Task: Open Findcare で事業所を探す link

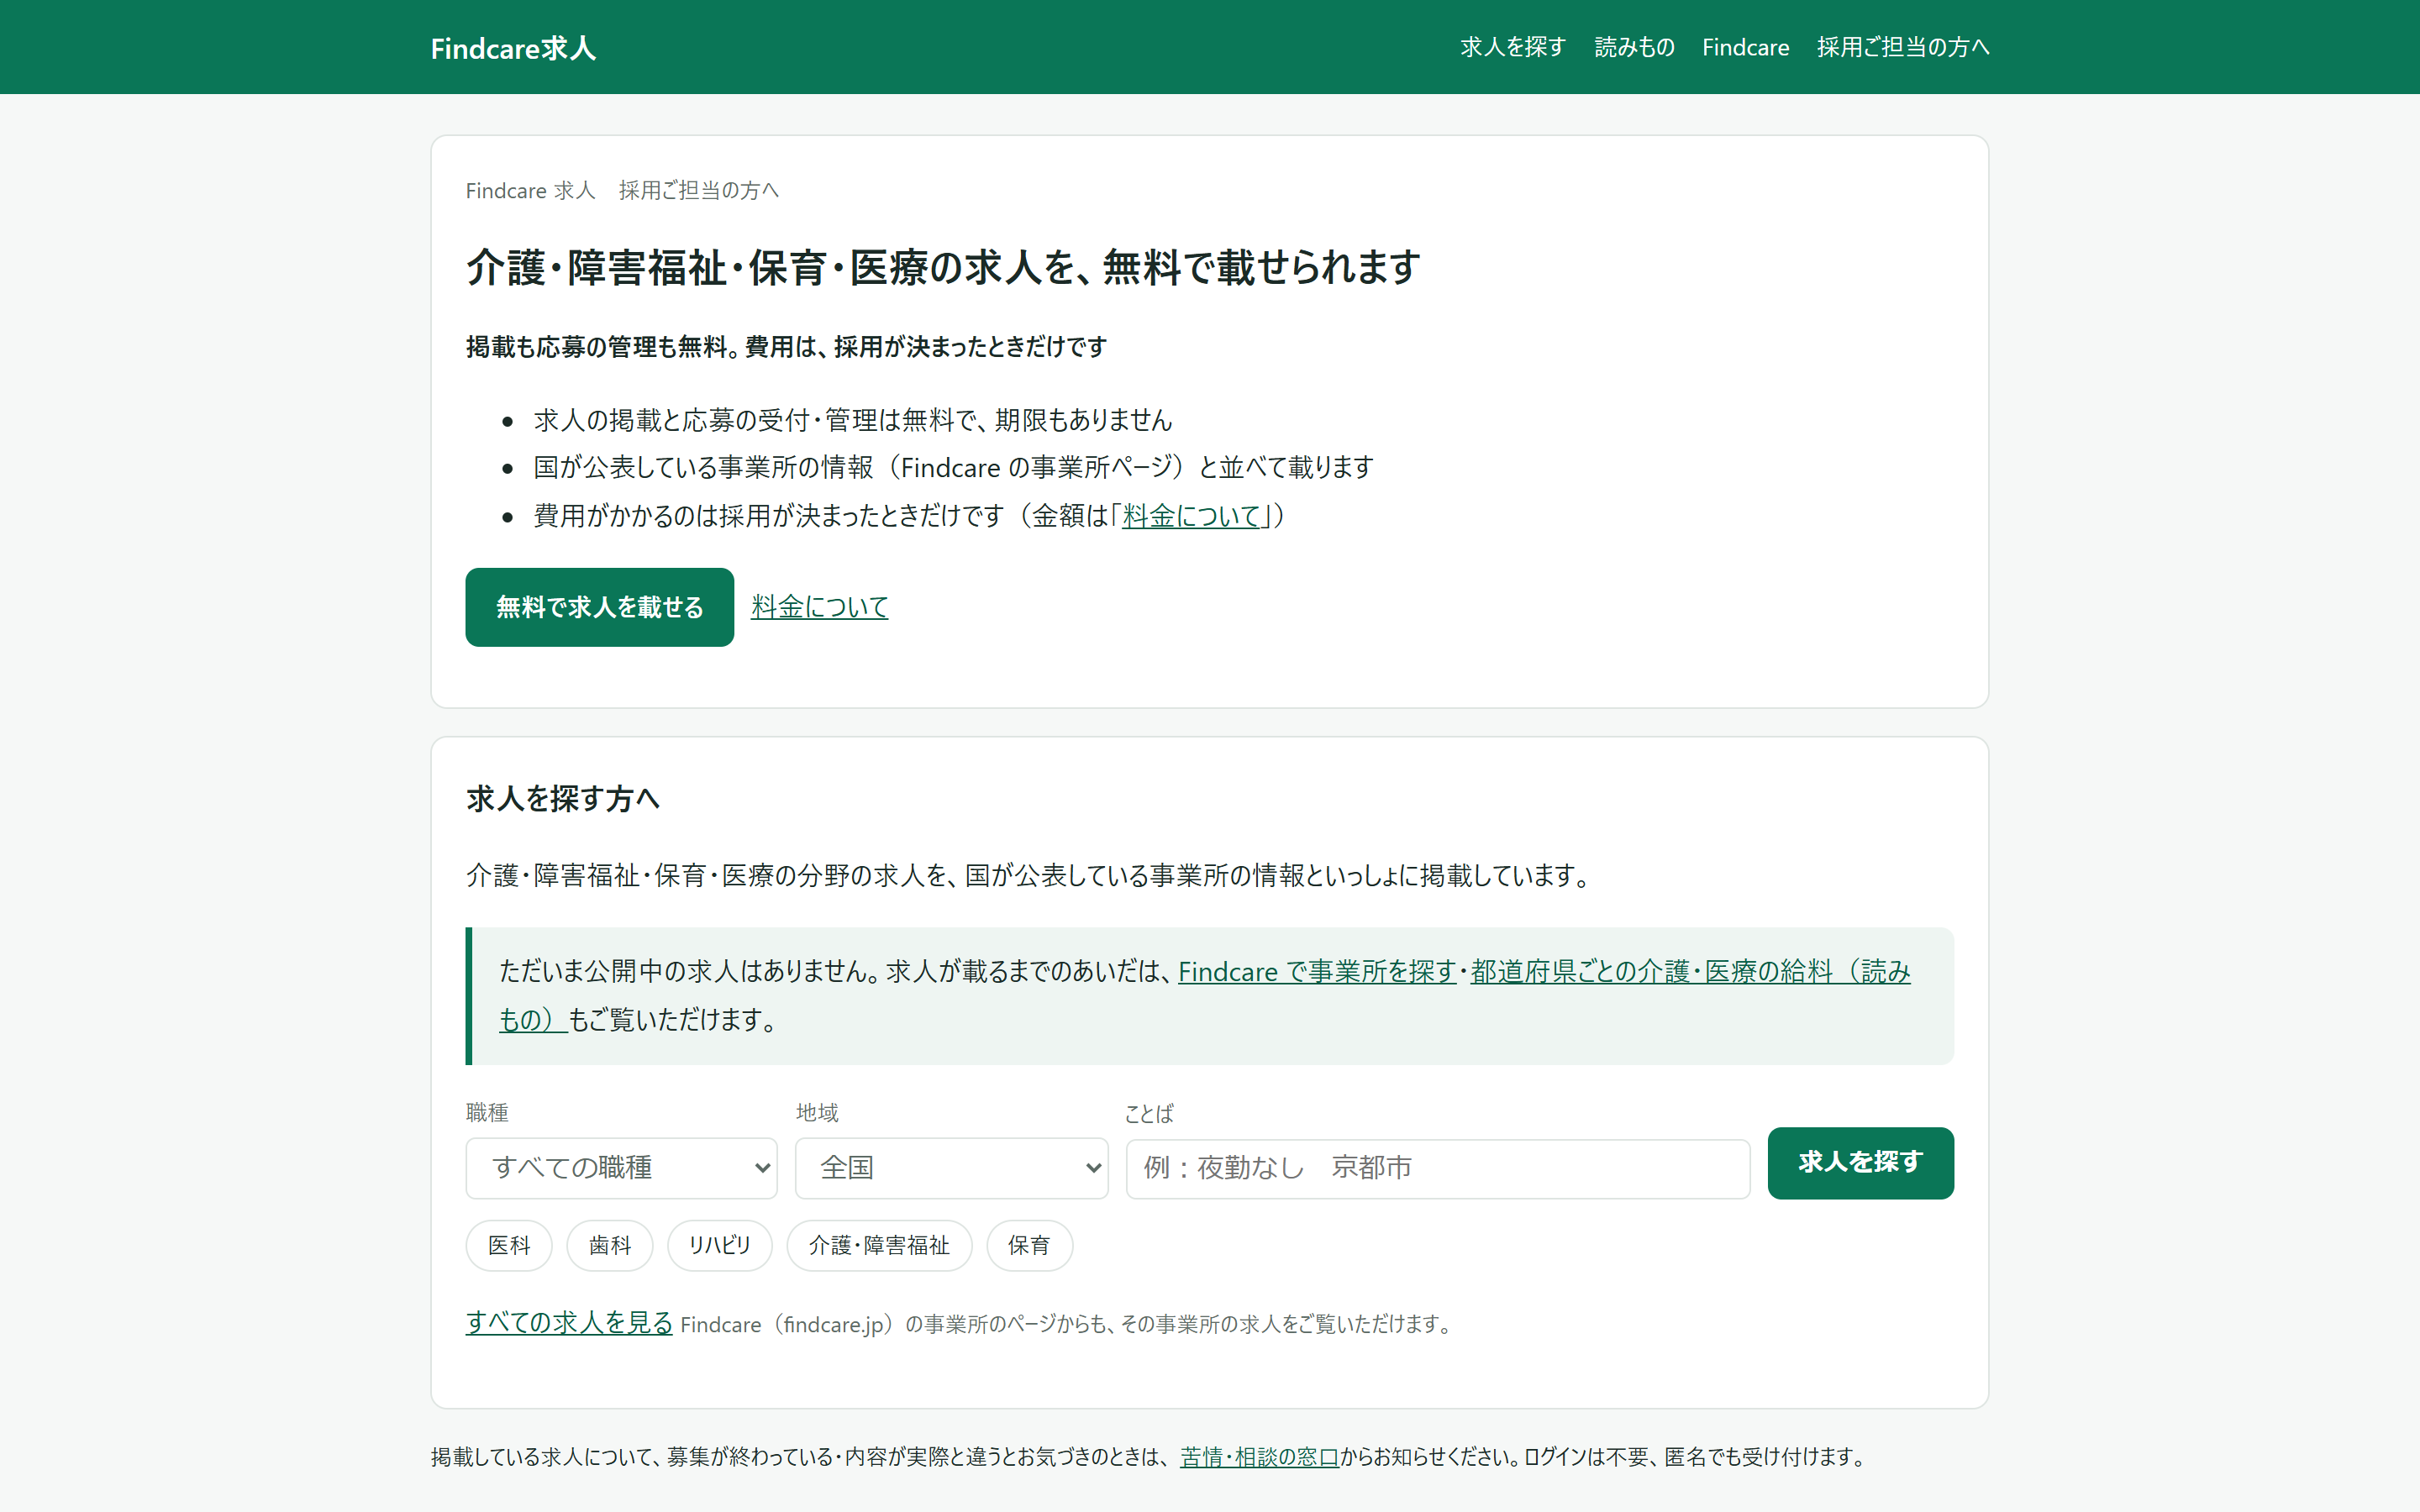Action: pyautogui.click(x=1316, y=971)
